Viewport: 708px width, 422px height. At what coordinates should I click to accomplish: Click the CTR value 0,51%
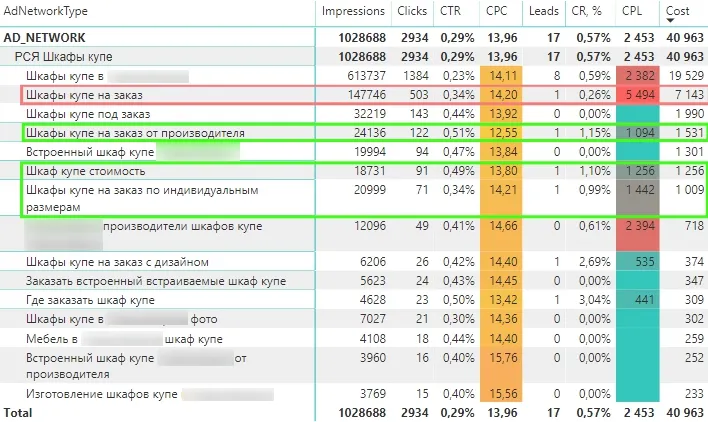(458, 133)
